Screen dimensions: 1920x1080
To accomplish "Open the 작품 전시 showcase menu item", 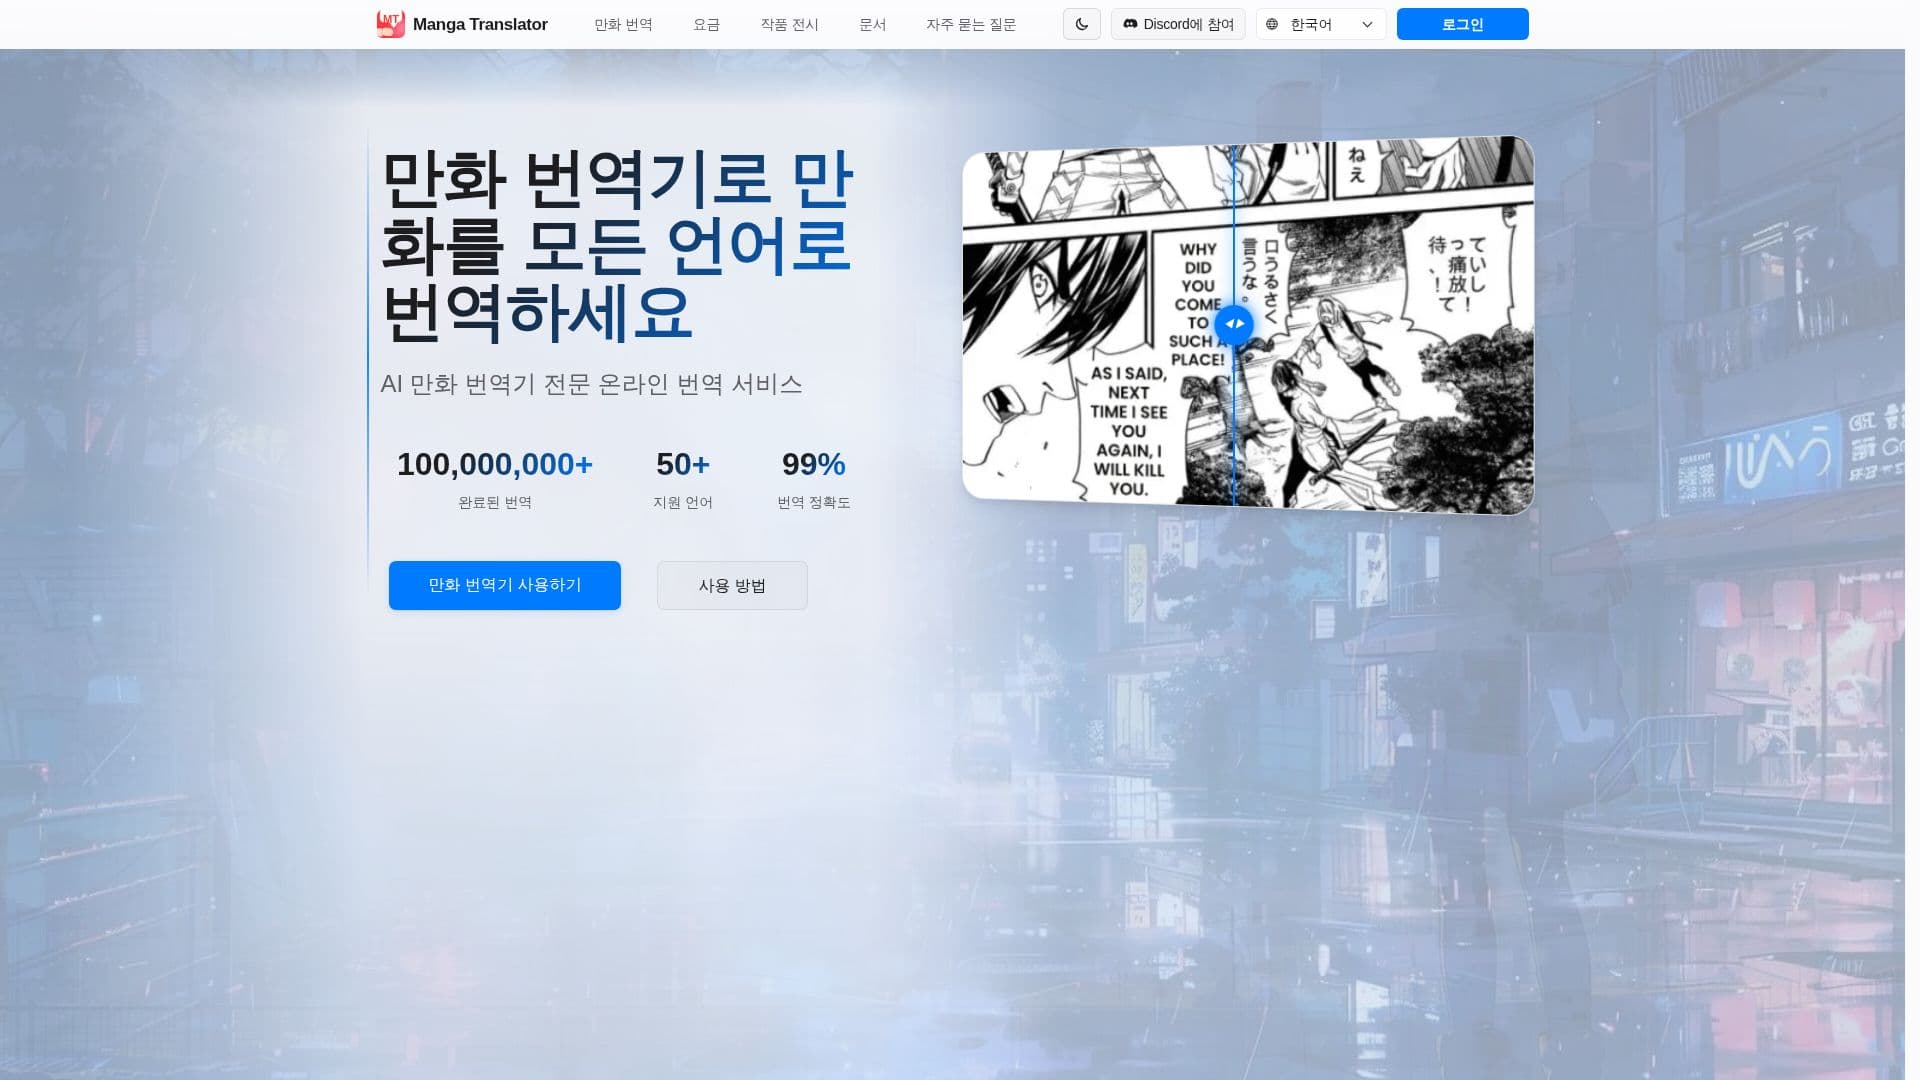I will click(789, 24).
